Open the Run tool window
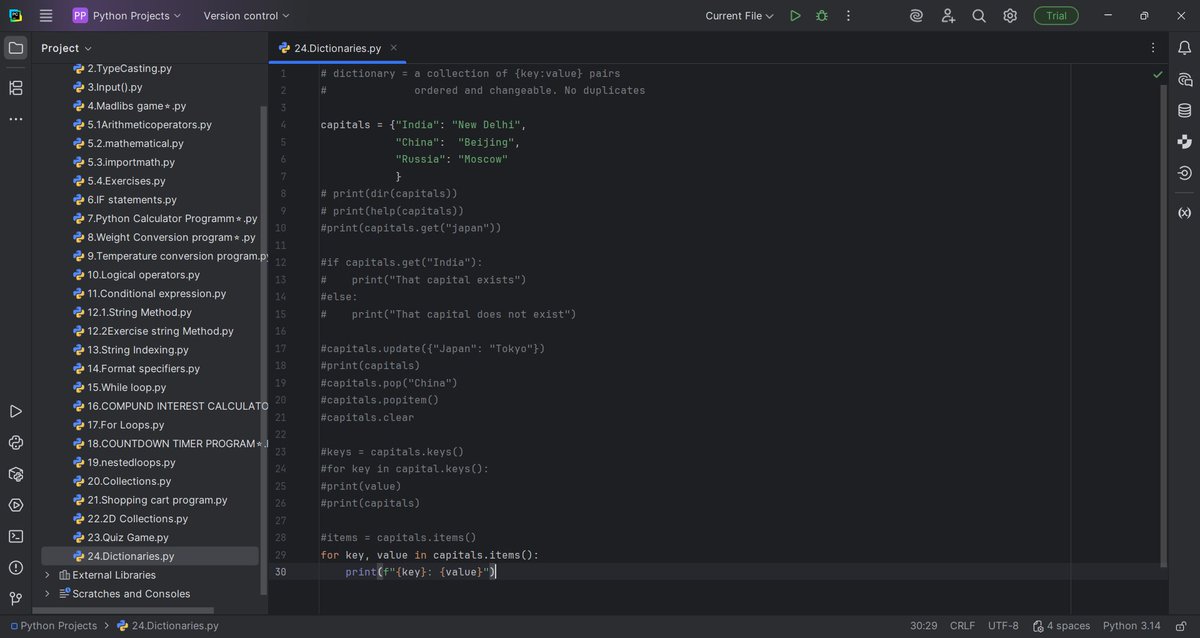This screenshot has height=638, width=1200. (16, 411)
